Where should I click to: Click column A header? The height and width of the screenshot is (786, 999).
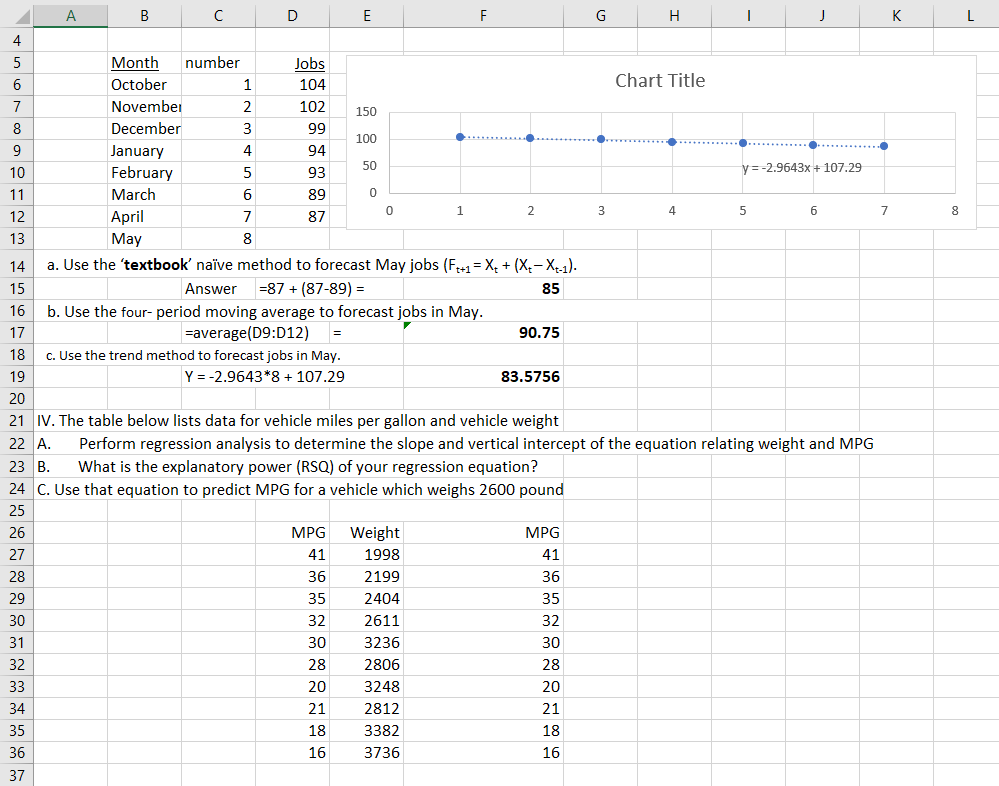pos(70,15)
